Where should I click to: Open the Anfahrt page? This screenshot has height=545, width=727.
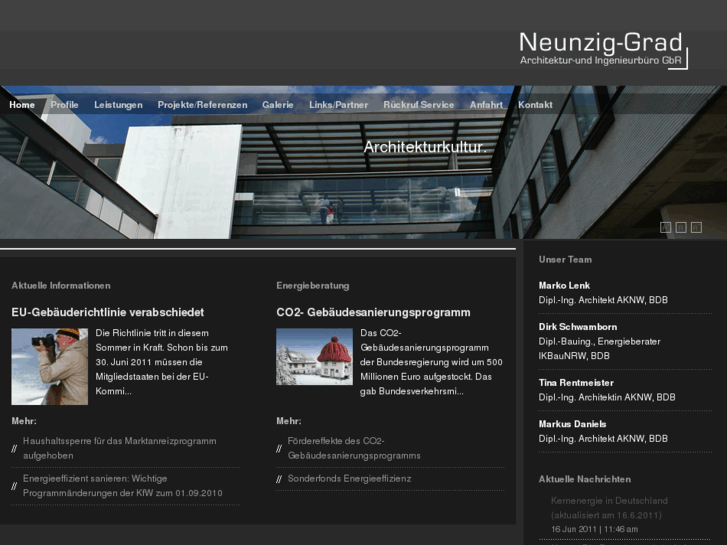point(486,105)
